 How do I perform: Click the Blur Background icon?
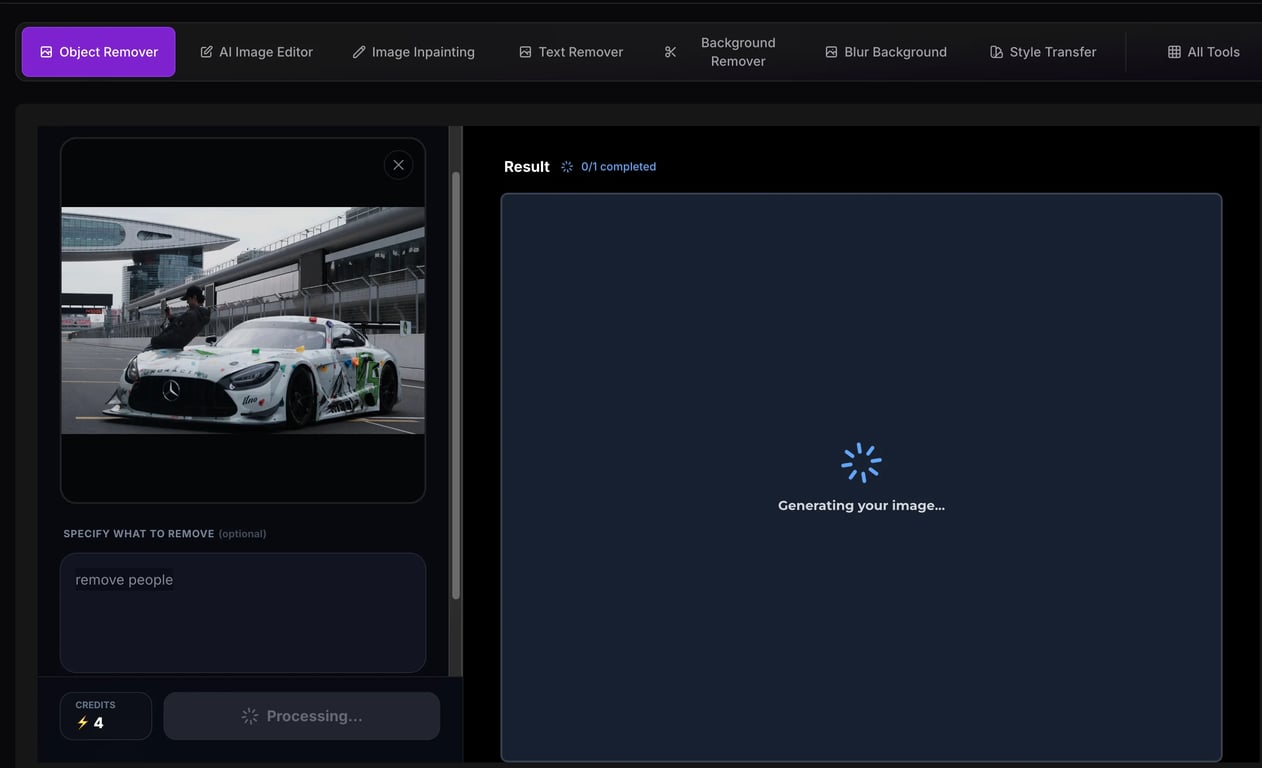pyautogui.click(x=830, y=51)
